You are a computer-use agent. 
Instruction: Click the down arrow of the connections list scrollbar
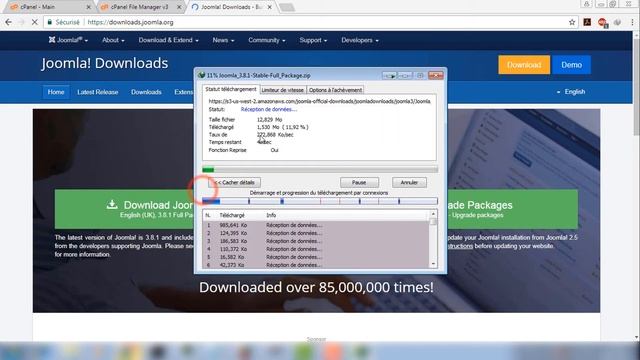433,264
